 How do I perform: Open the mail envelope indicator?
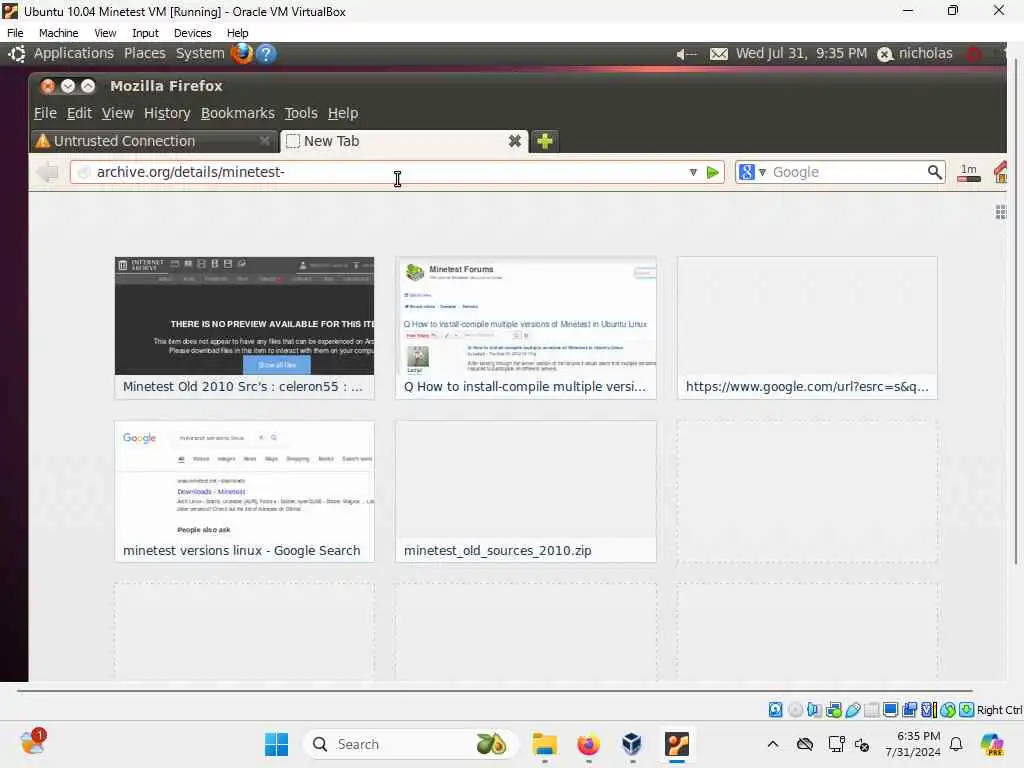[x=718, y=54]
